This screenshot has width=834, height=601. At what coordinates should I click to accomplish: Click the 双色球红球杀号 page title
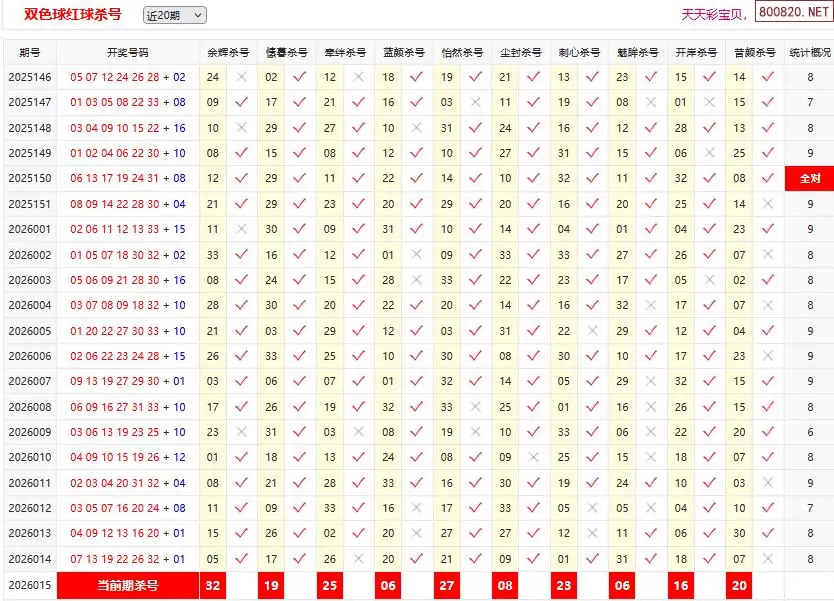(x=73, y=14)
